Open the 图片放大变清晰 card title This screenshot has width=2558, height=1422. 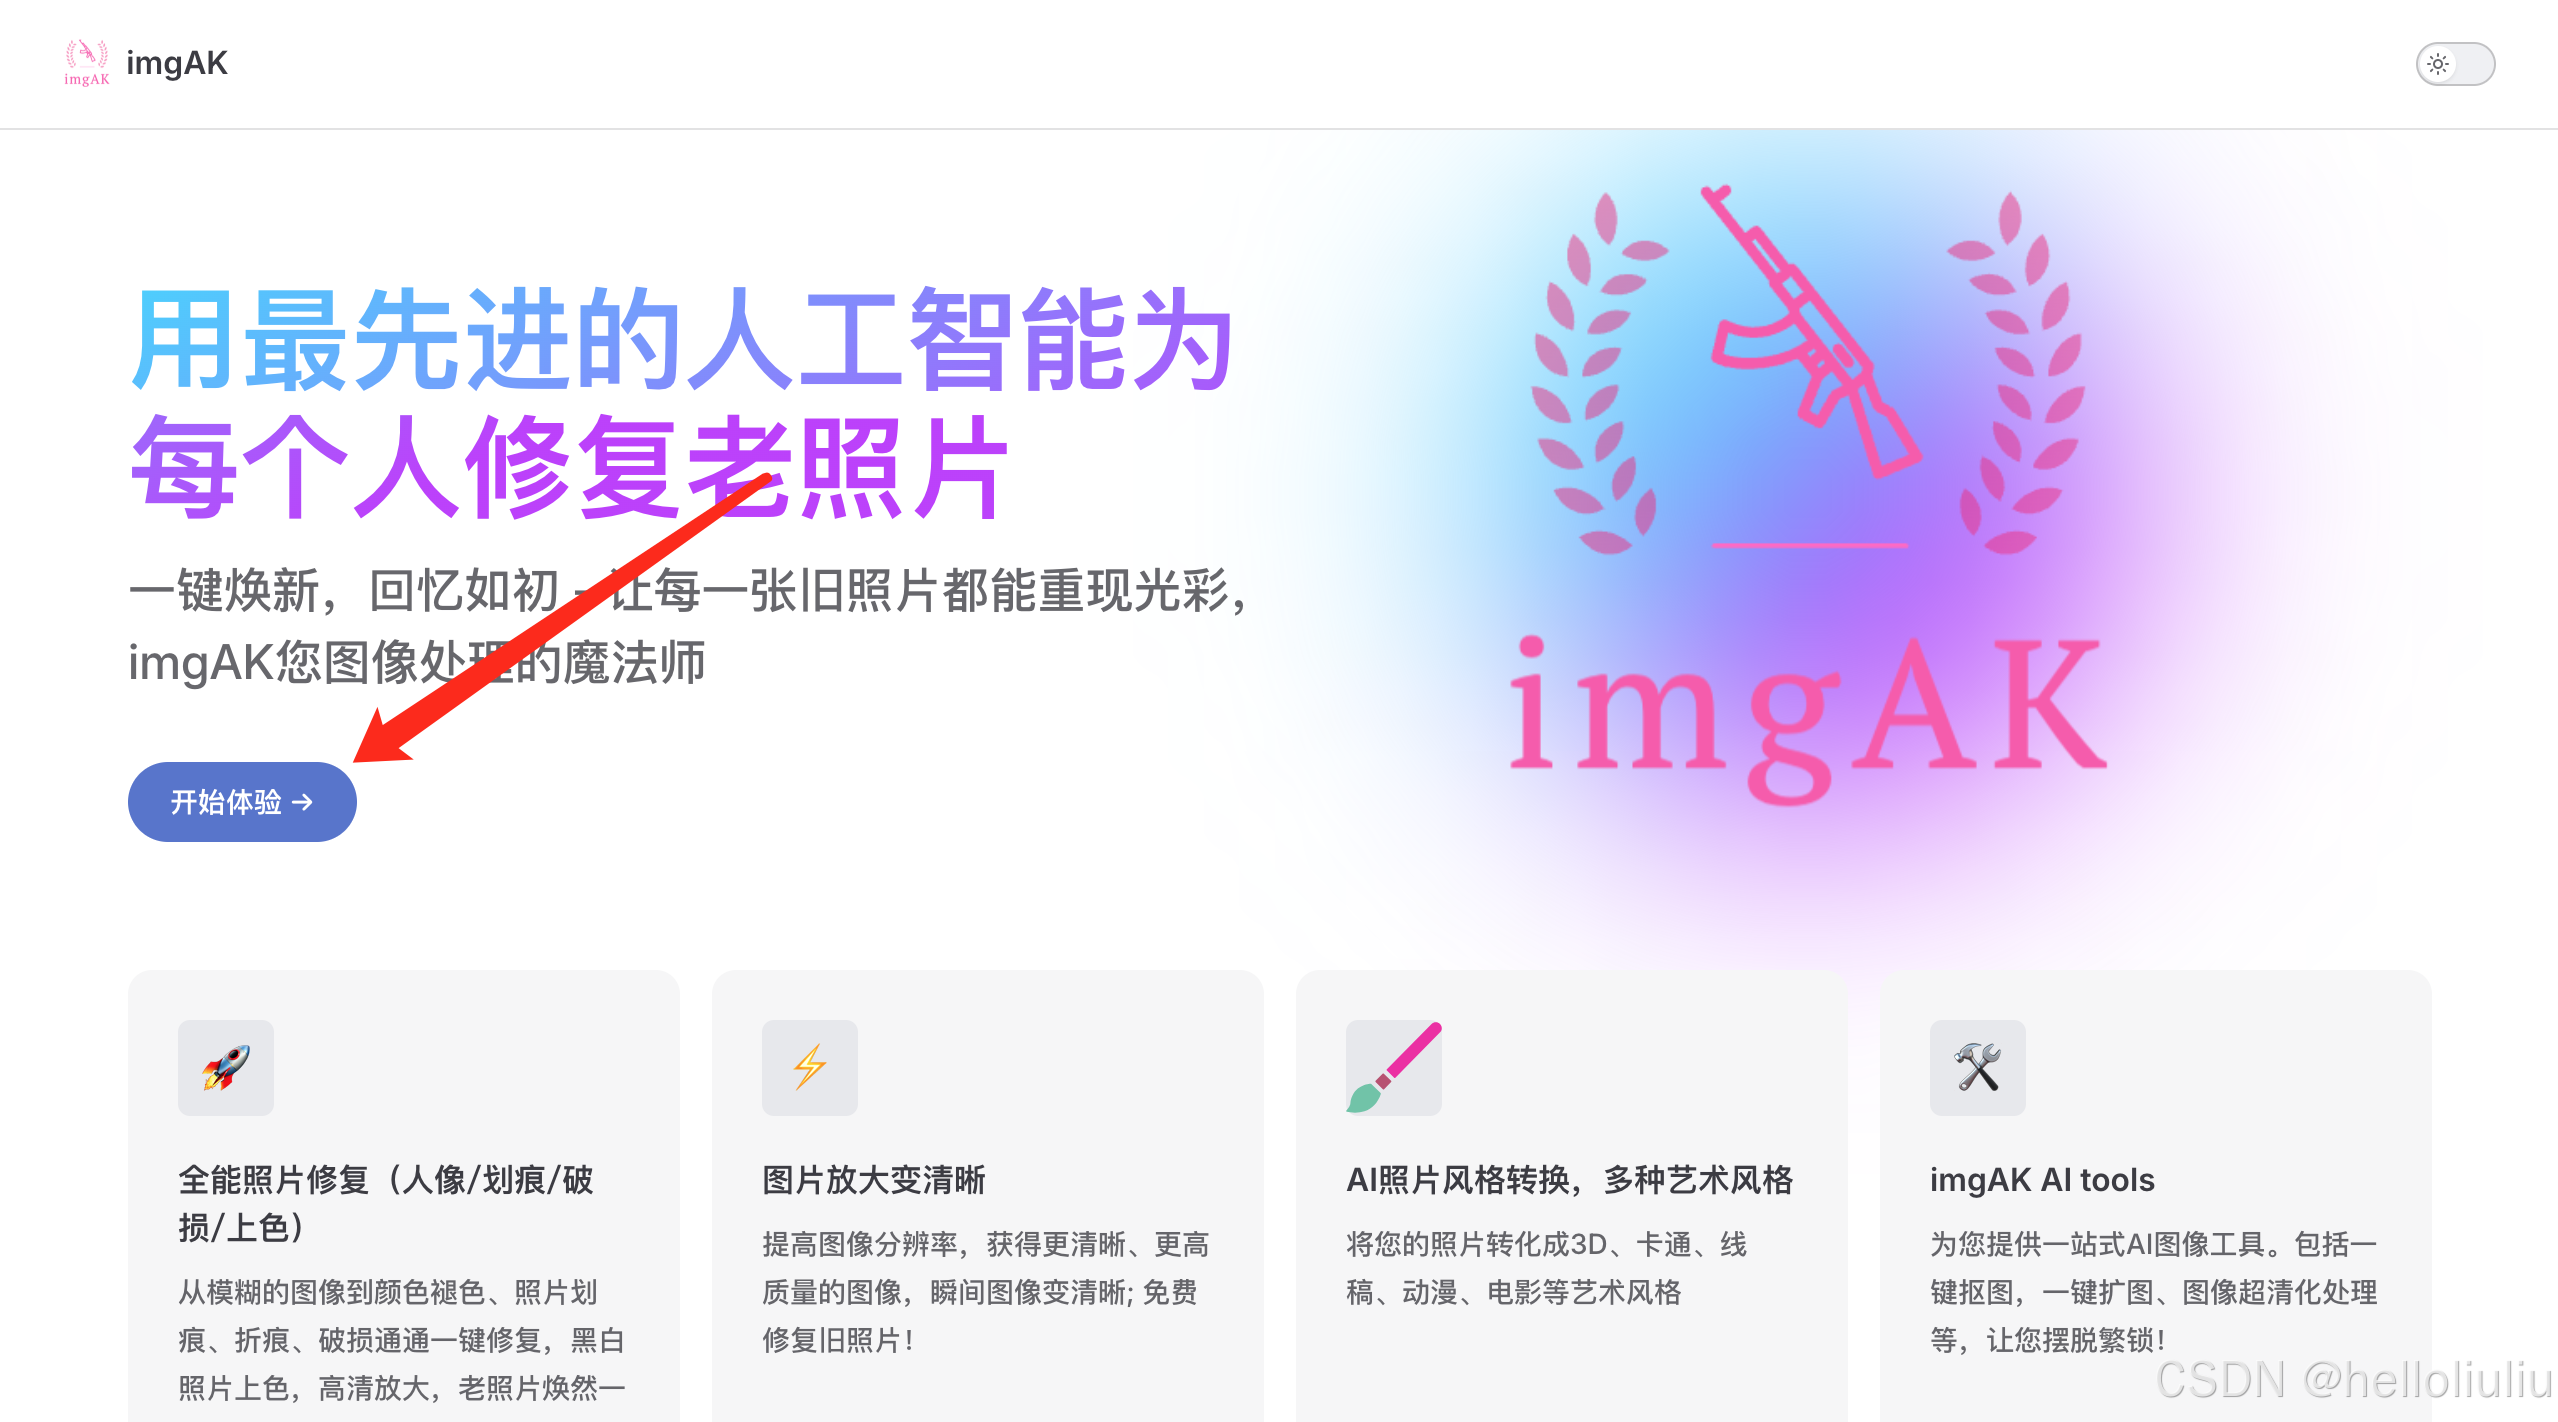[874, 1180]
